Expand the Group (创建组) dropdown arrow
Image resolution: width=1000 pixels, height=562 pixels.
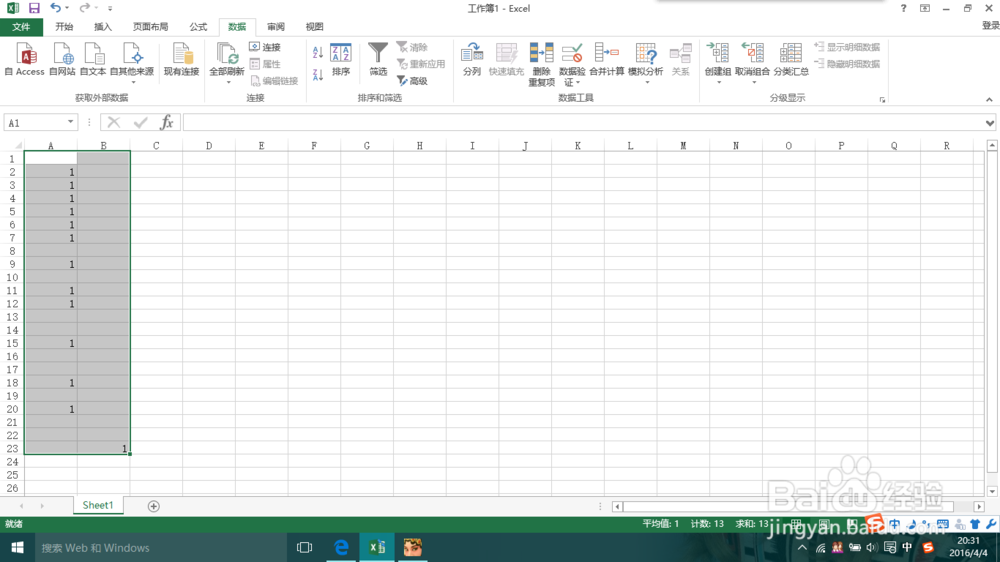pos(718,82)
